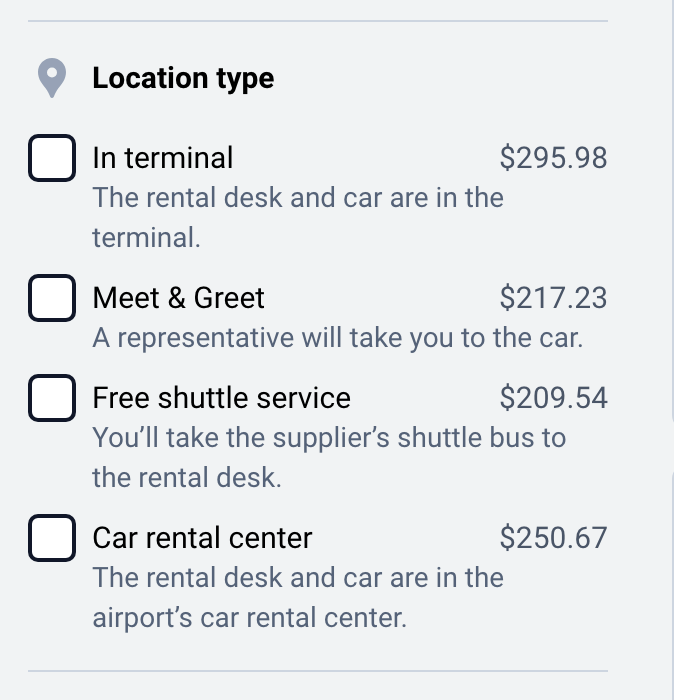Click the divider line below Car rental center

pos(317,670)
